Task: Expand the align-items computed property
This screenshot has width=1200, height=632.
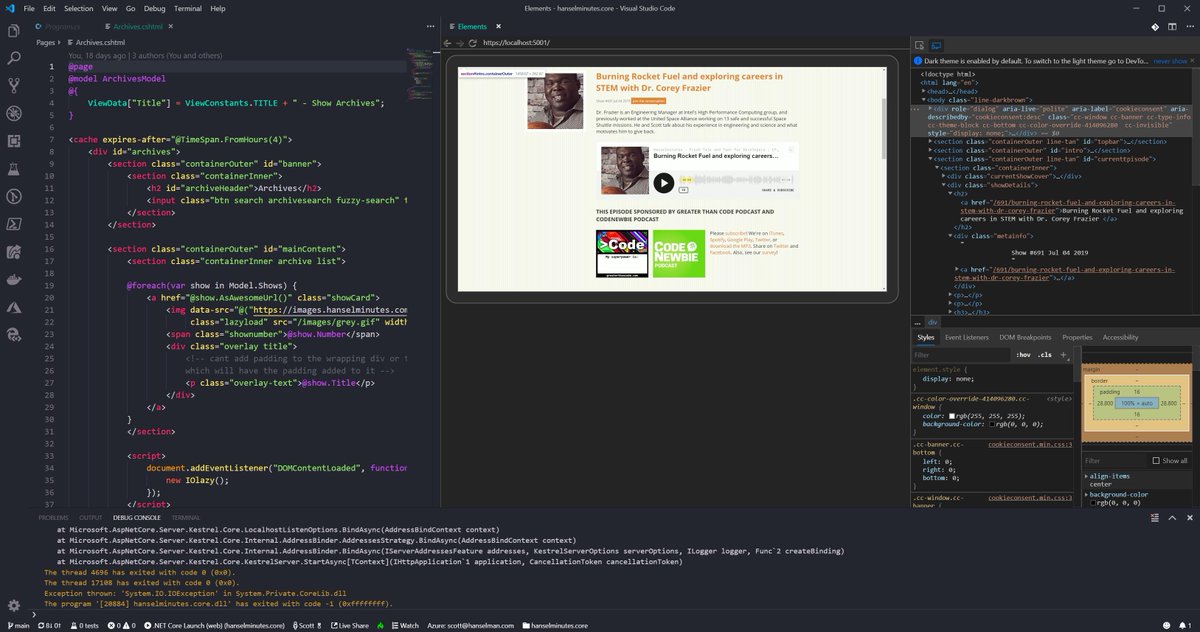Action: tap(1086, 476)
